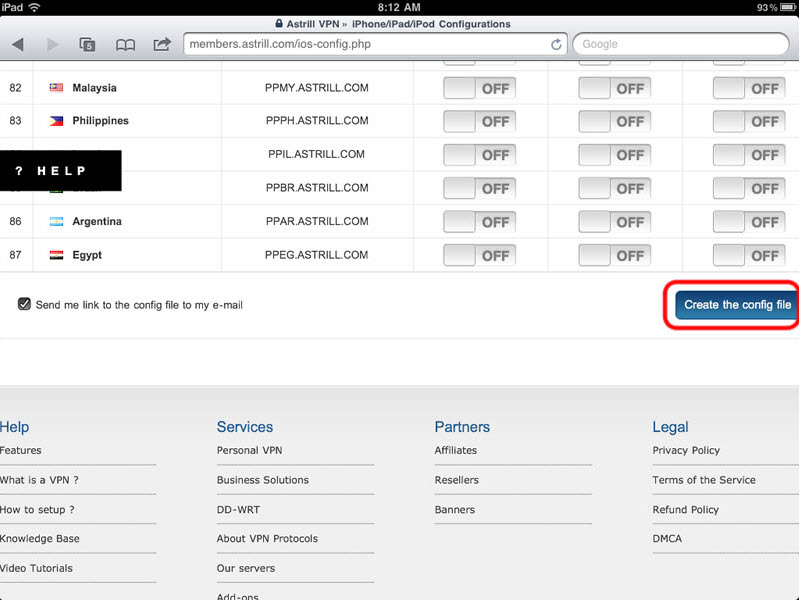This screenshot has width=804, height=606.
Task: Click the Legal footer heading
Action: [670, 427]
